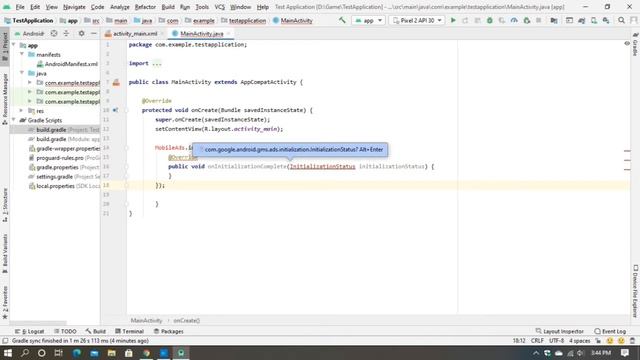Click the Stop square icon in toolbar
The width and height of the screenshot is (640, 360).
[539, 20]
